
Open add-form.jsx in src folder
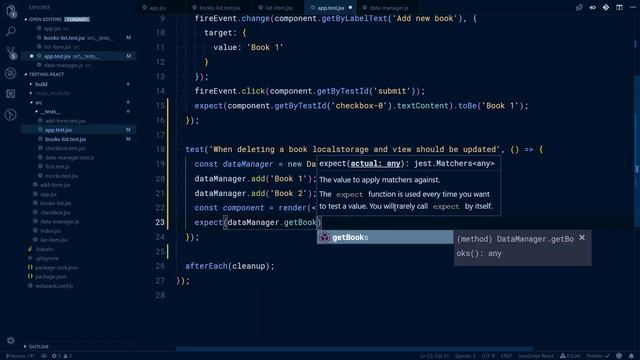(55, 185)
